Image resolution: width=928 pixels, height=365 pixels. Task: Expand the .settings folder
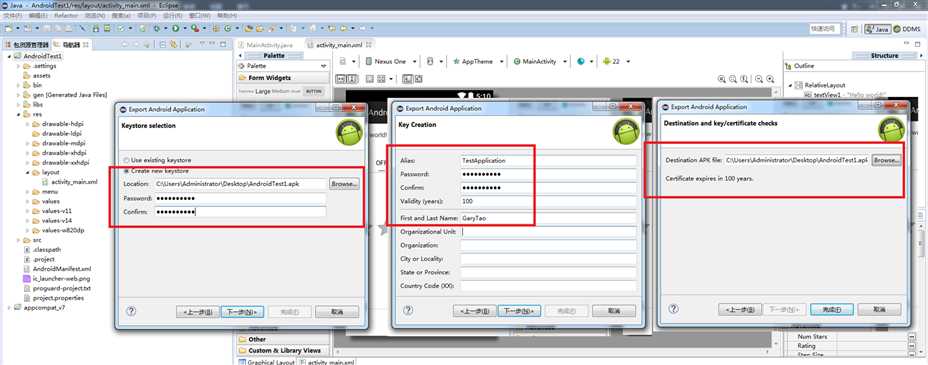(19, 66)
